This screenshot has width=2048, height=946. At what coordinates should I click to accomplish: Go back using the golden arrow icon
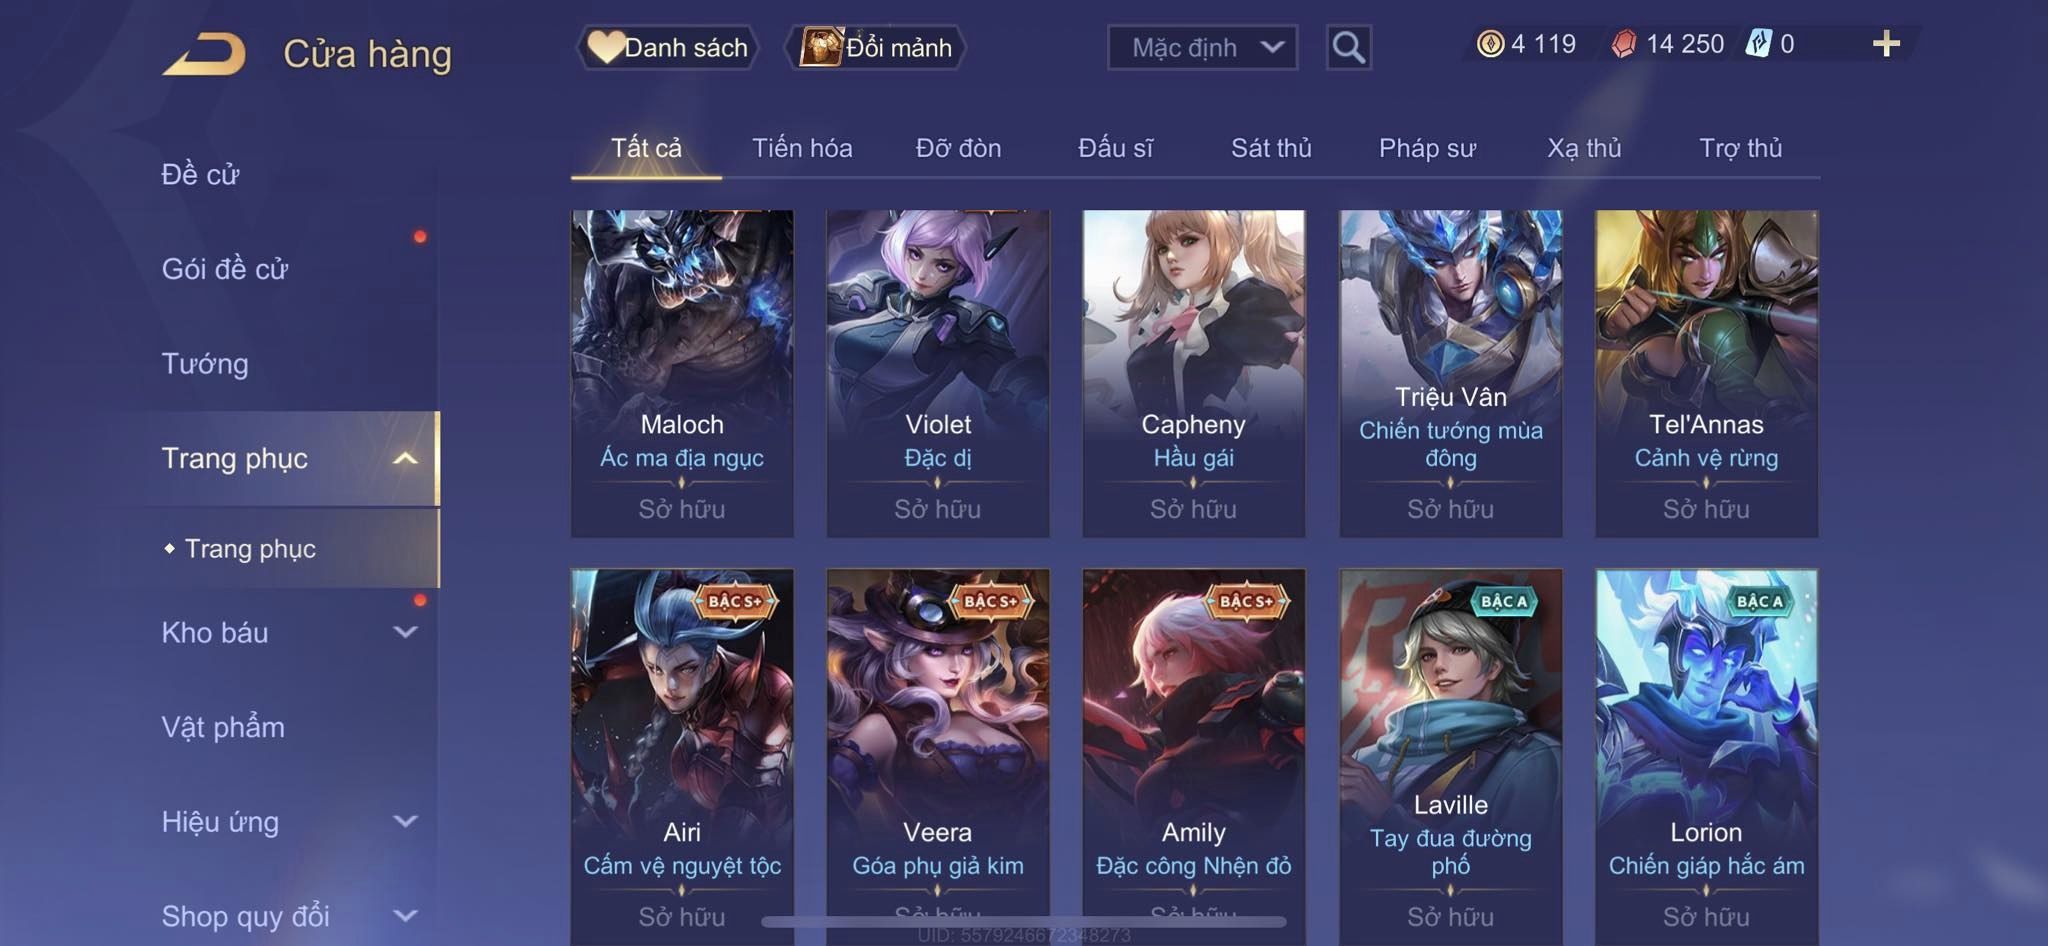tap(204, 53)
